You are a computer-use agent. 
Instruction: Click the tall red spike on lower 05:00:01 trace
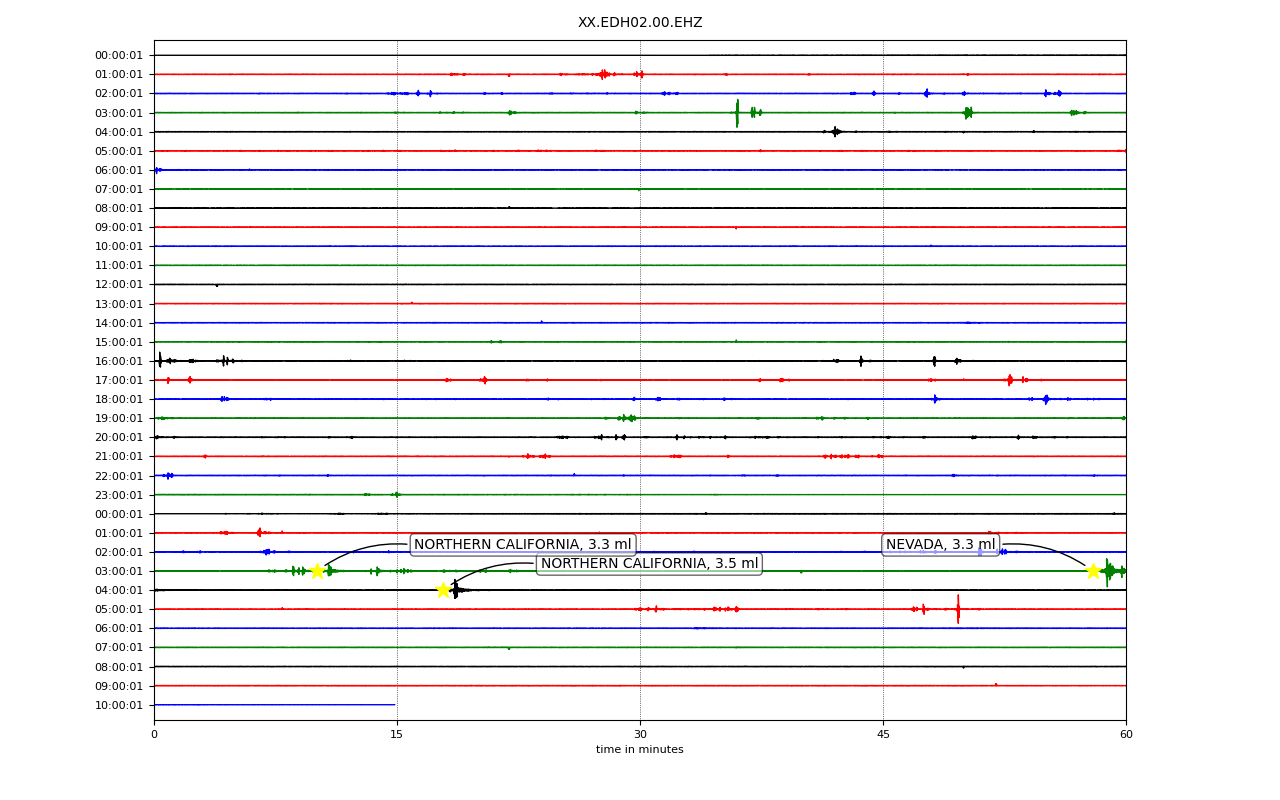[958, 609]
